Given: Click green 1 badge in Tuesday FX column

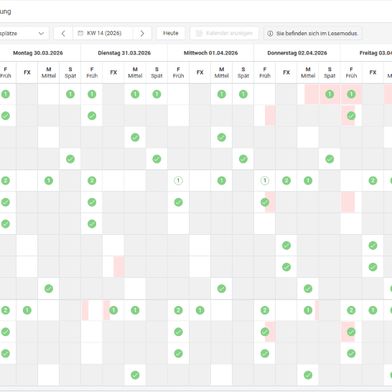Looking at the screenshot, I should click(x=113, y=310).
